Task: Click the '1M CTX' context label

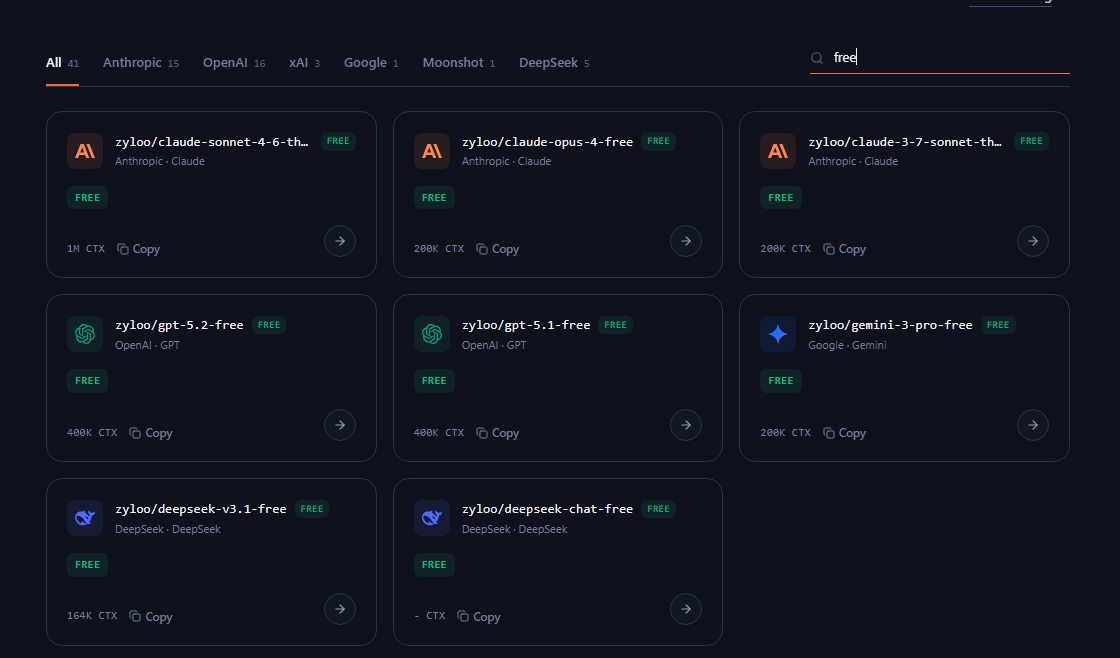Action: click(86, 249)
